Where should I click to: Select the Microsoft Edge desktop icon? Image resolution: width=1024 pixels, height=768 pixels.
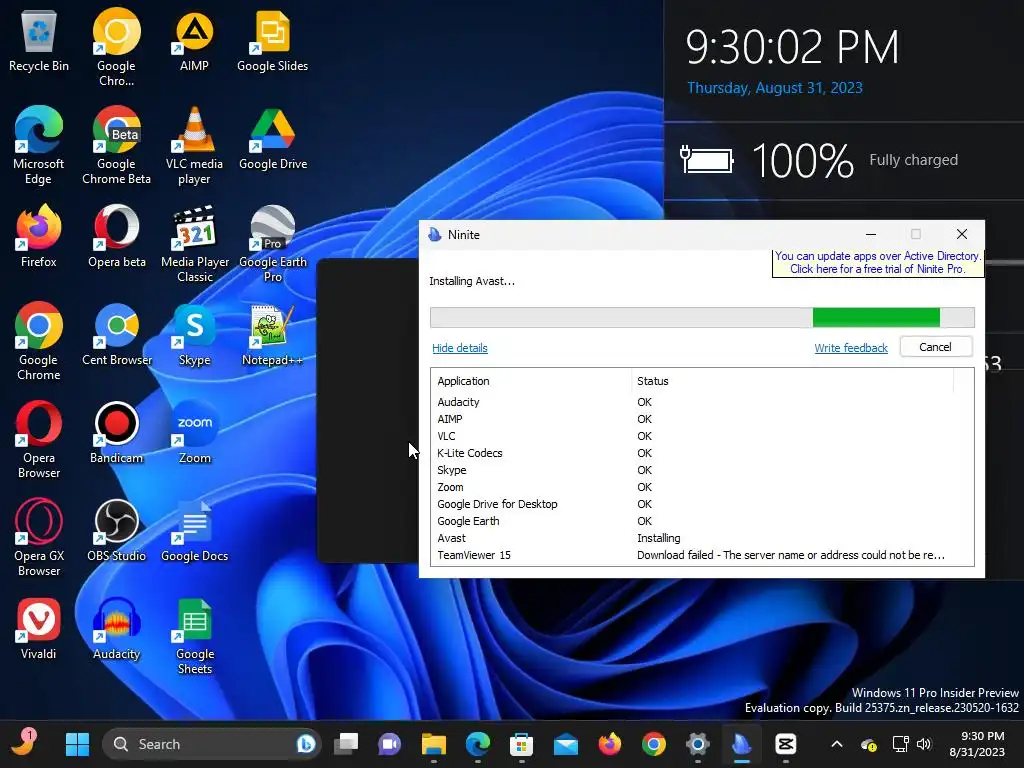click(x=39, y=145)
